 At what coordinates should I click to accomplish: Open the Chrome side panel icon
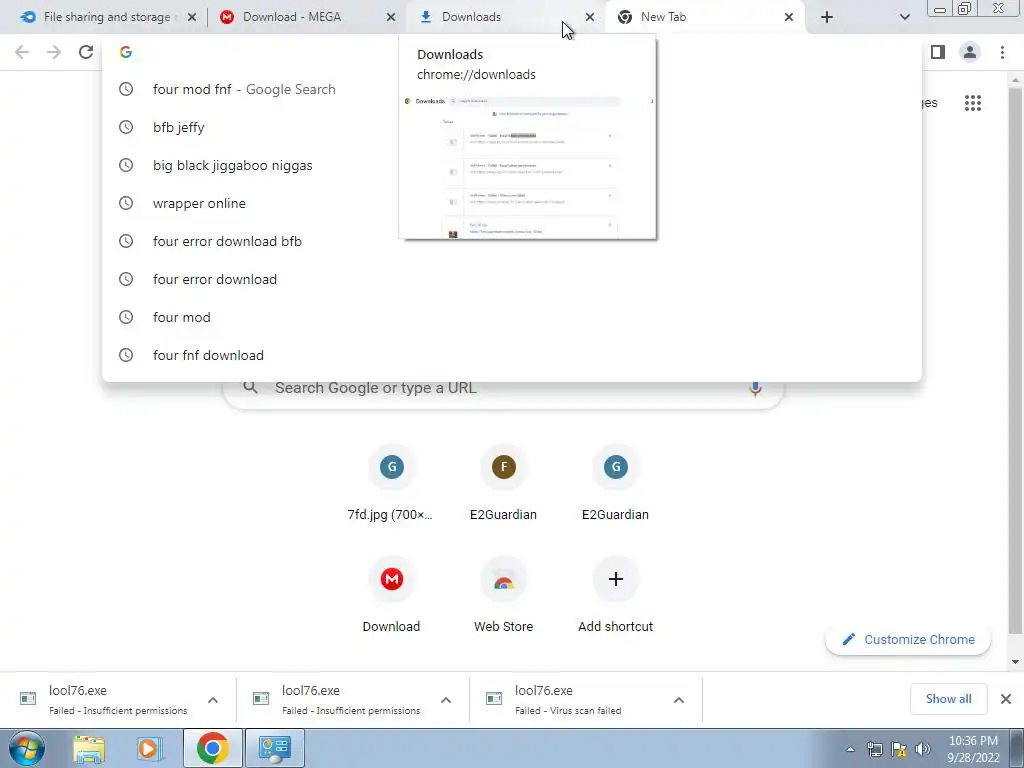point(938,52)
